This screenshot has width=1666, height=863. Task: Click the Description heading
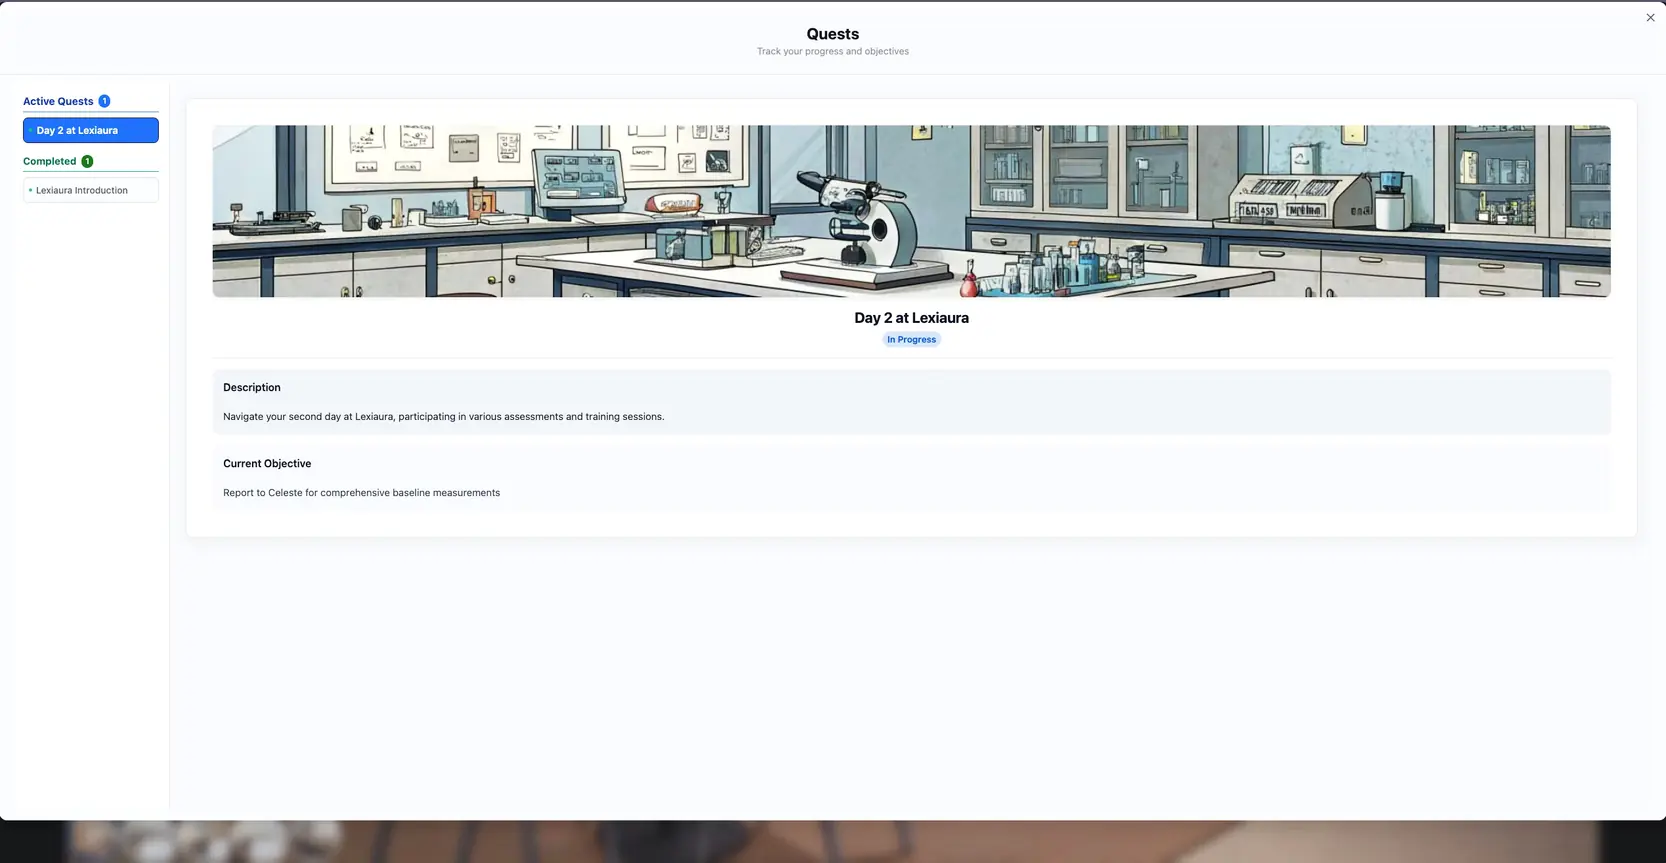point(252,388)
